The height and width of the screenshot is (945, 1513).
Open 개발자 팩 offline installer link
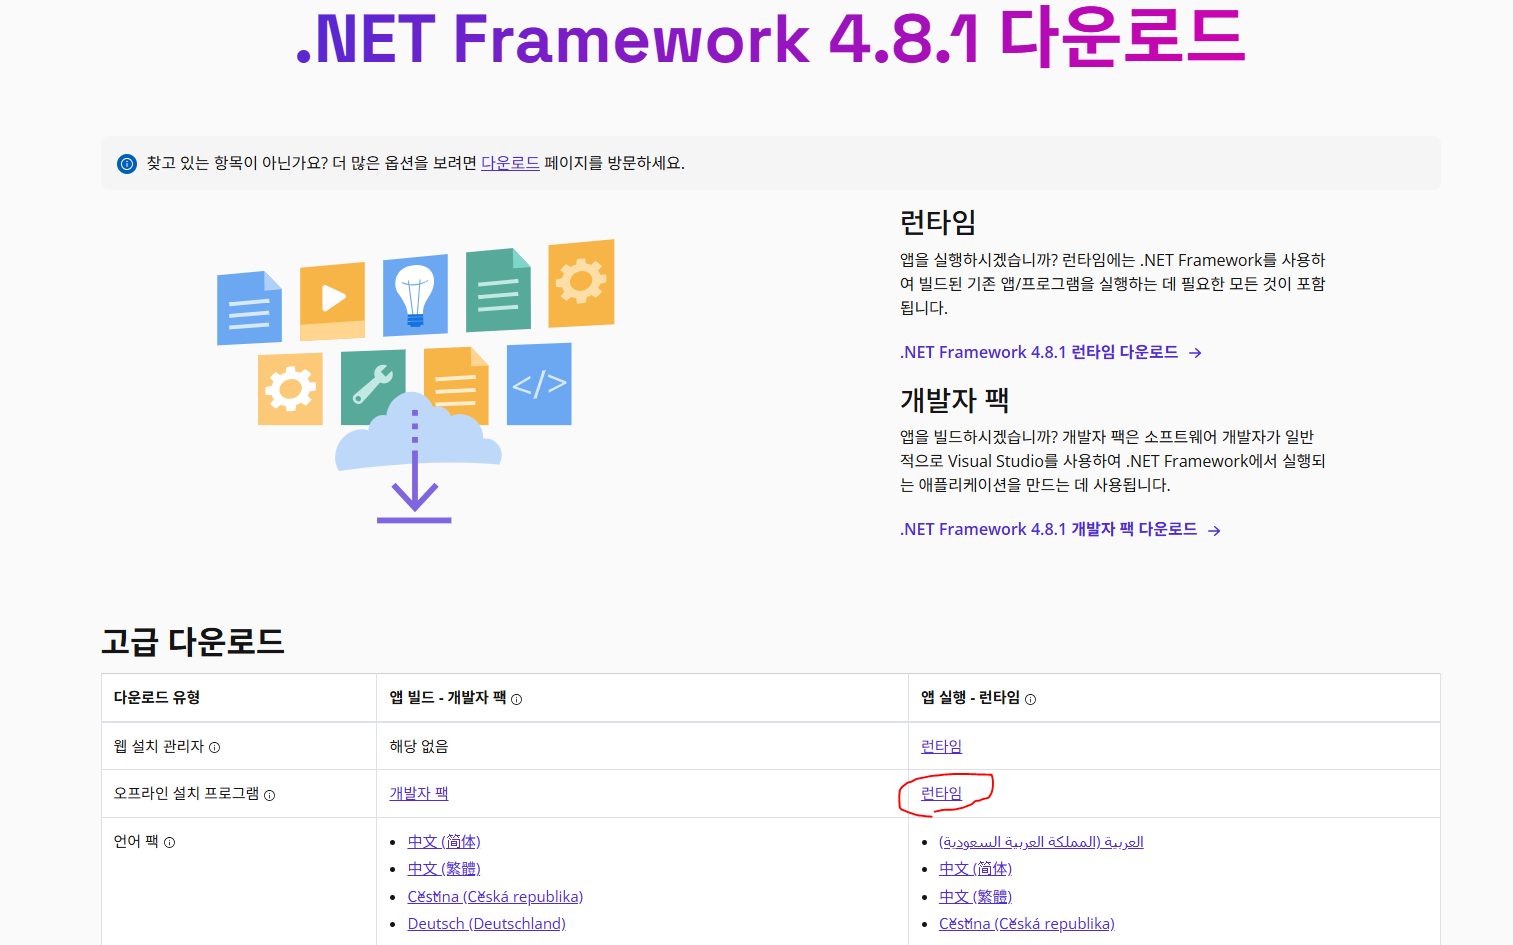[x=419, y=793]
